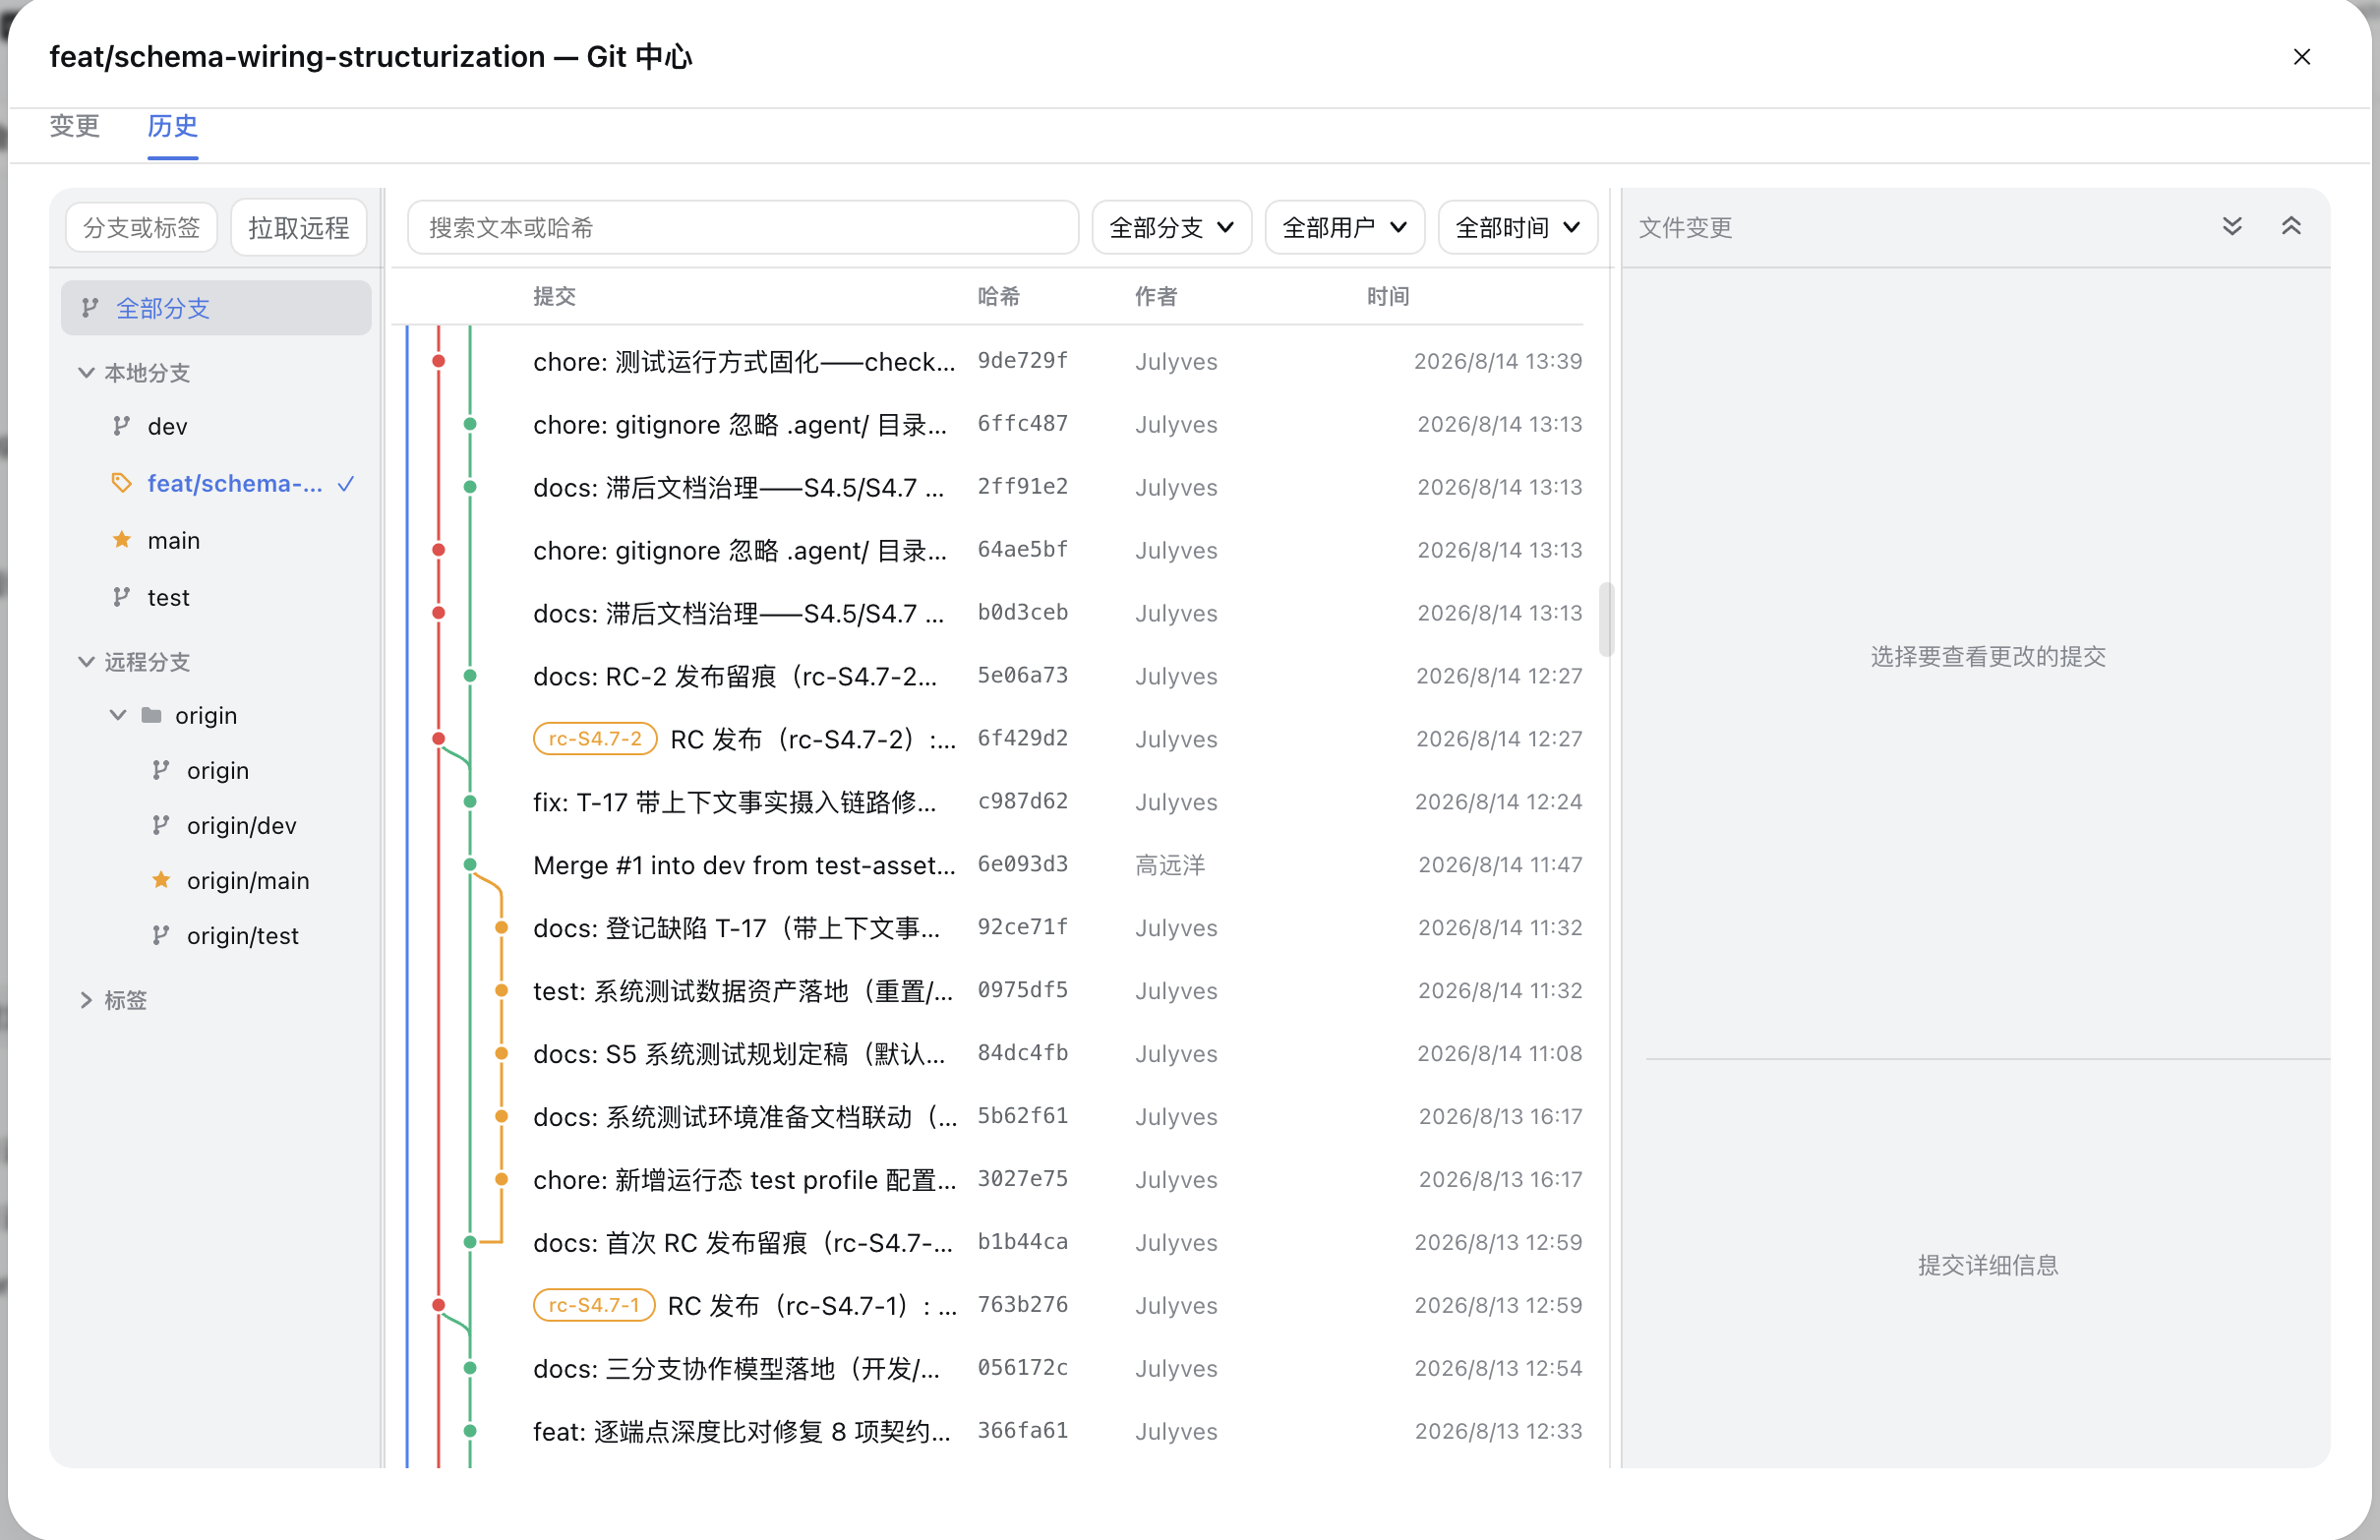Click the branch icon next to test
The image size is (2380, 1540).
pos(121,597)
